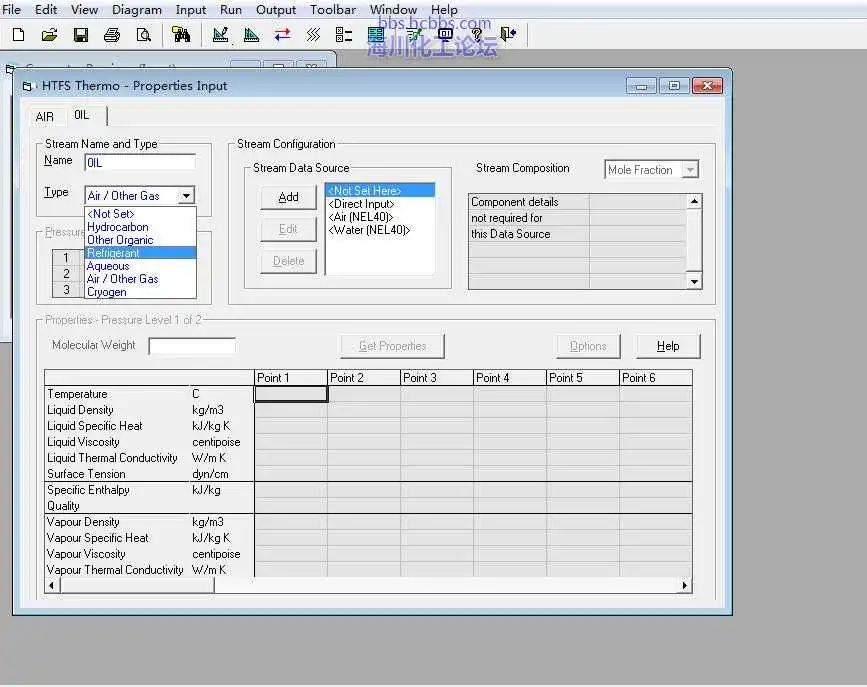Click the Point 1 column header
867x687 pixels.
tap(291, 378)
